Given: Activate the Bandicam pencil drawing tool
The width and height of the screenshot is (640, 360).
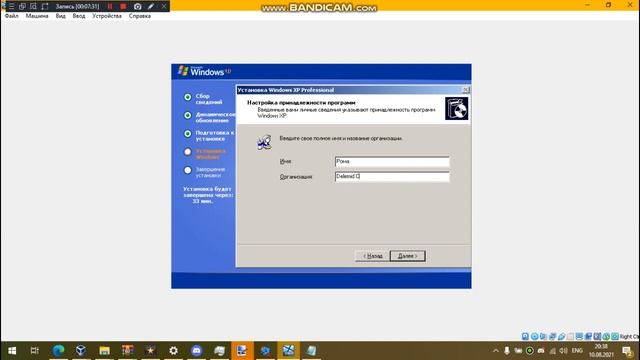Looking at the screenshot, I should tap(151, 7).
